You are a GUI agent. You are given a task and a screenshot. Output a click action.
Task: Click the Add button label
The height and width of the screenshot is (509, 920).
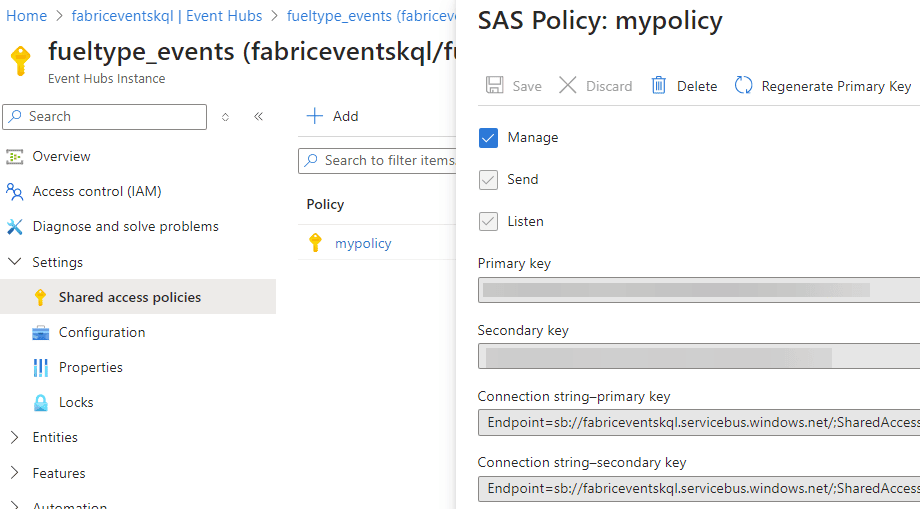tap(346, 116)
